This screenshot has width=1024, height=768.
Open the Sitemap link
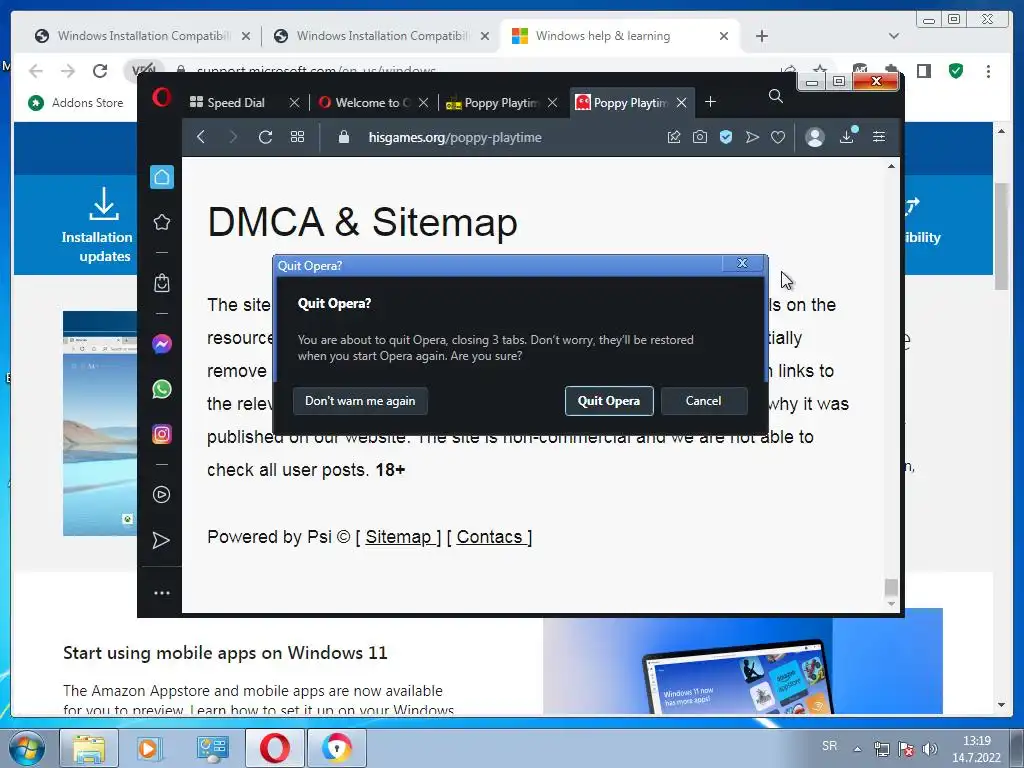click(398, 537)
